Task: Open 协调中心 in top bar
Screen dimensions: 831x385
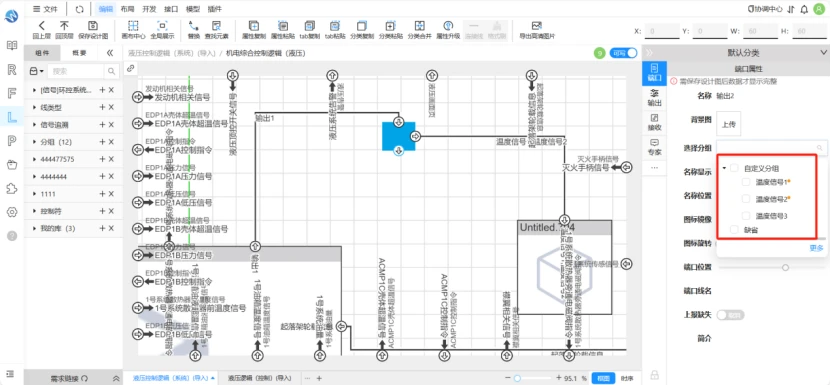Action: pyautogui.click(x=764, y=9)
